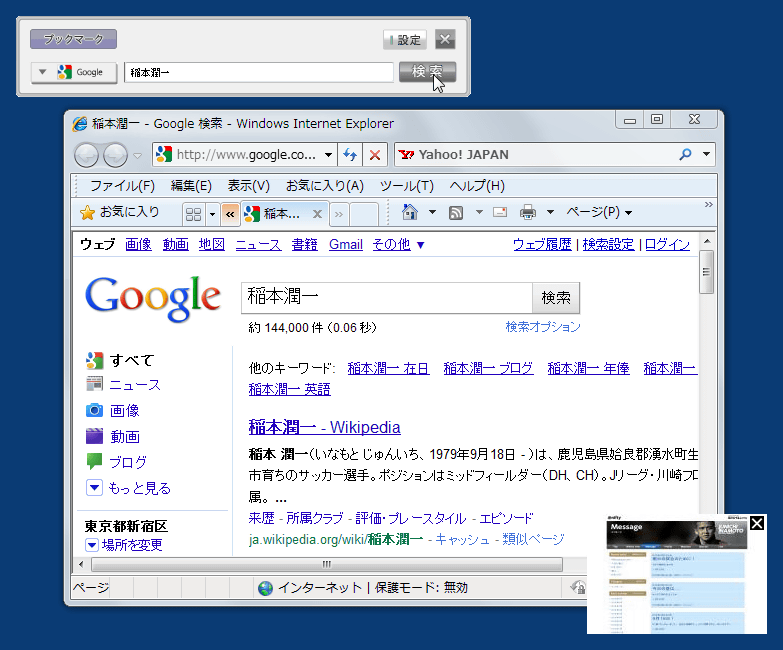This screenshot has width=783, height=650.
Task: Open the 画像 link in Google top bar
Action: [x=138, y=244]
